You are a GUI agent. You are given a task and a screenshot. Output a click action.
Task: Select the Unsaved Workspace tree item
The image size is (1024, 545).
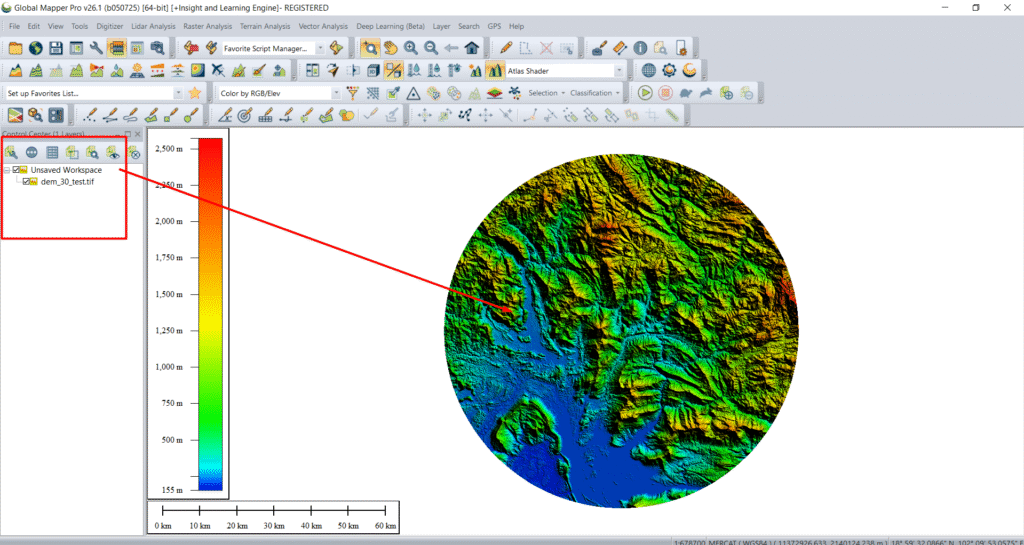point(66,170)
